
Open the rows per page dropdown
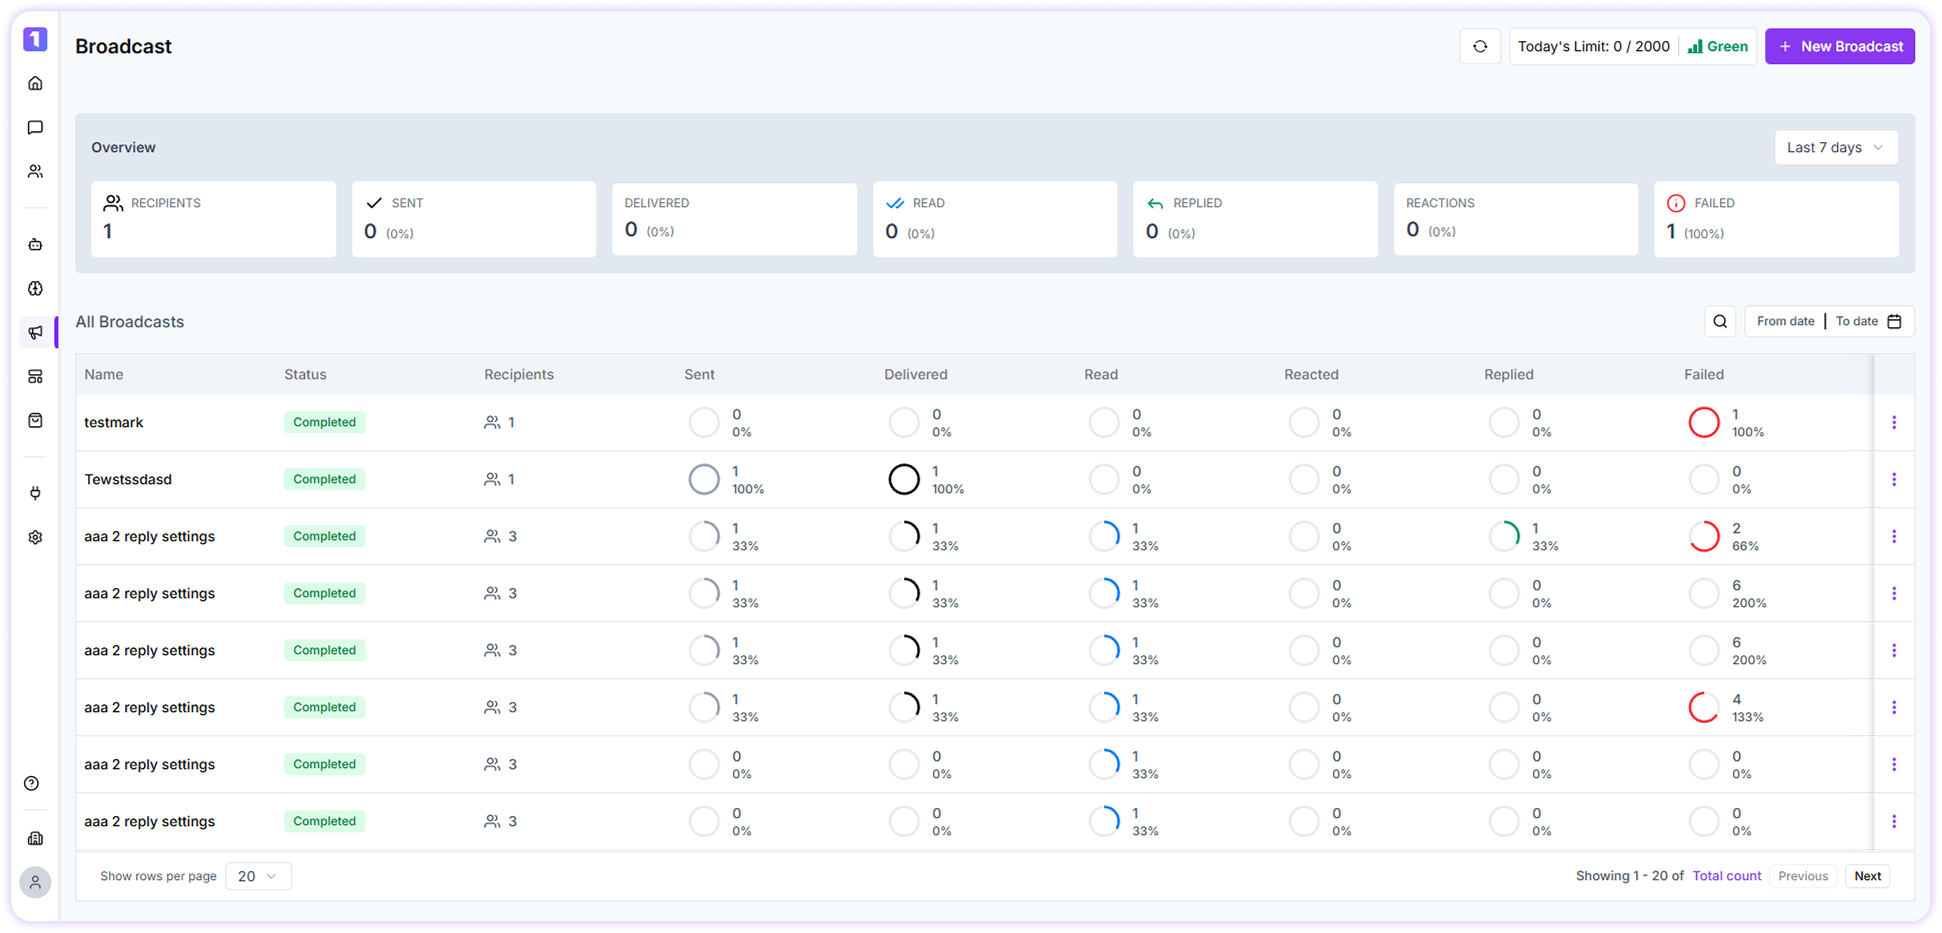257,876
